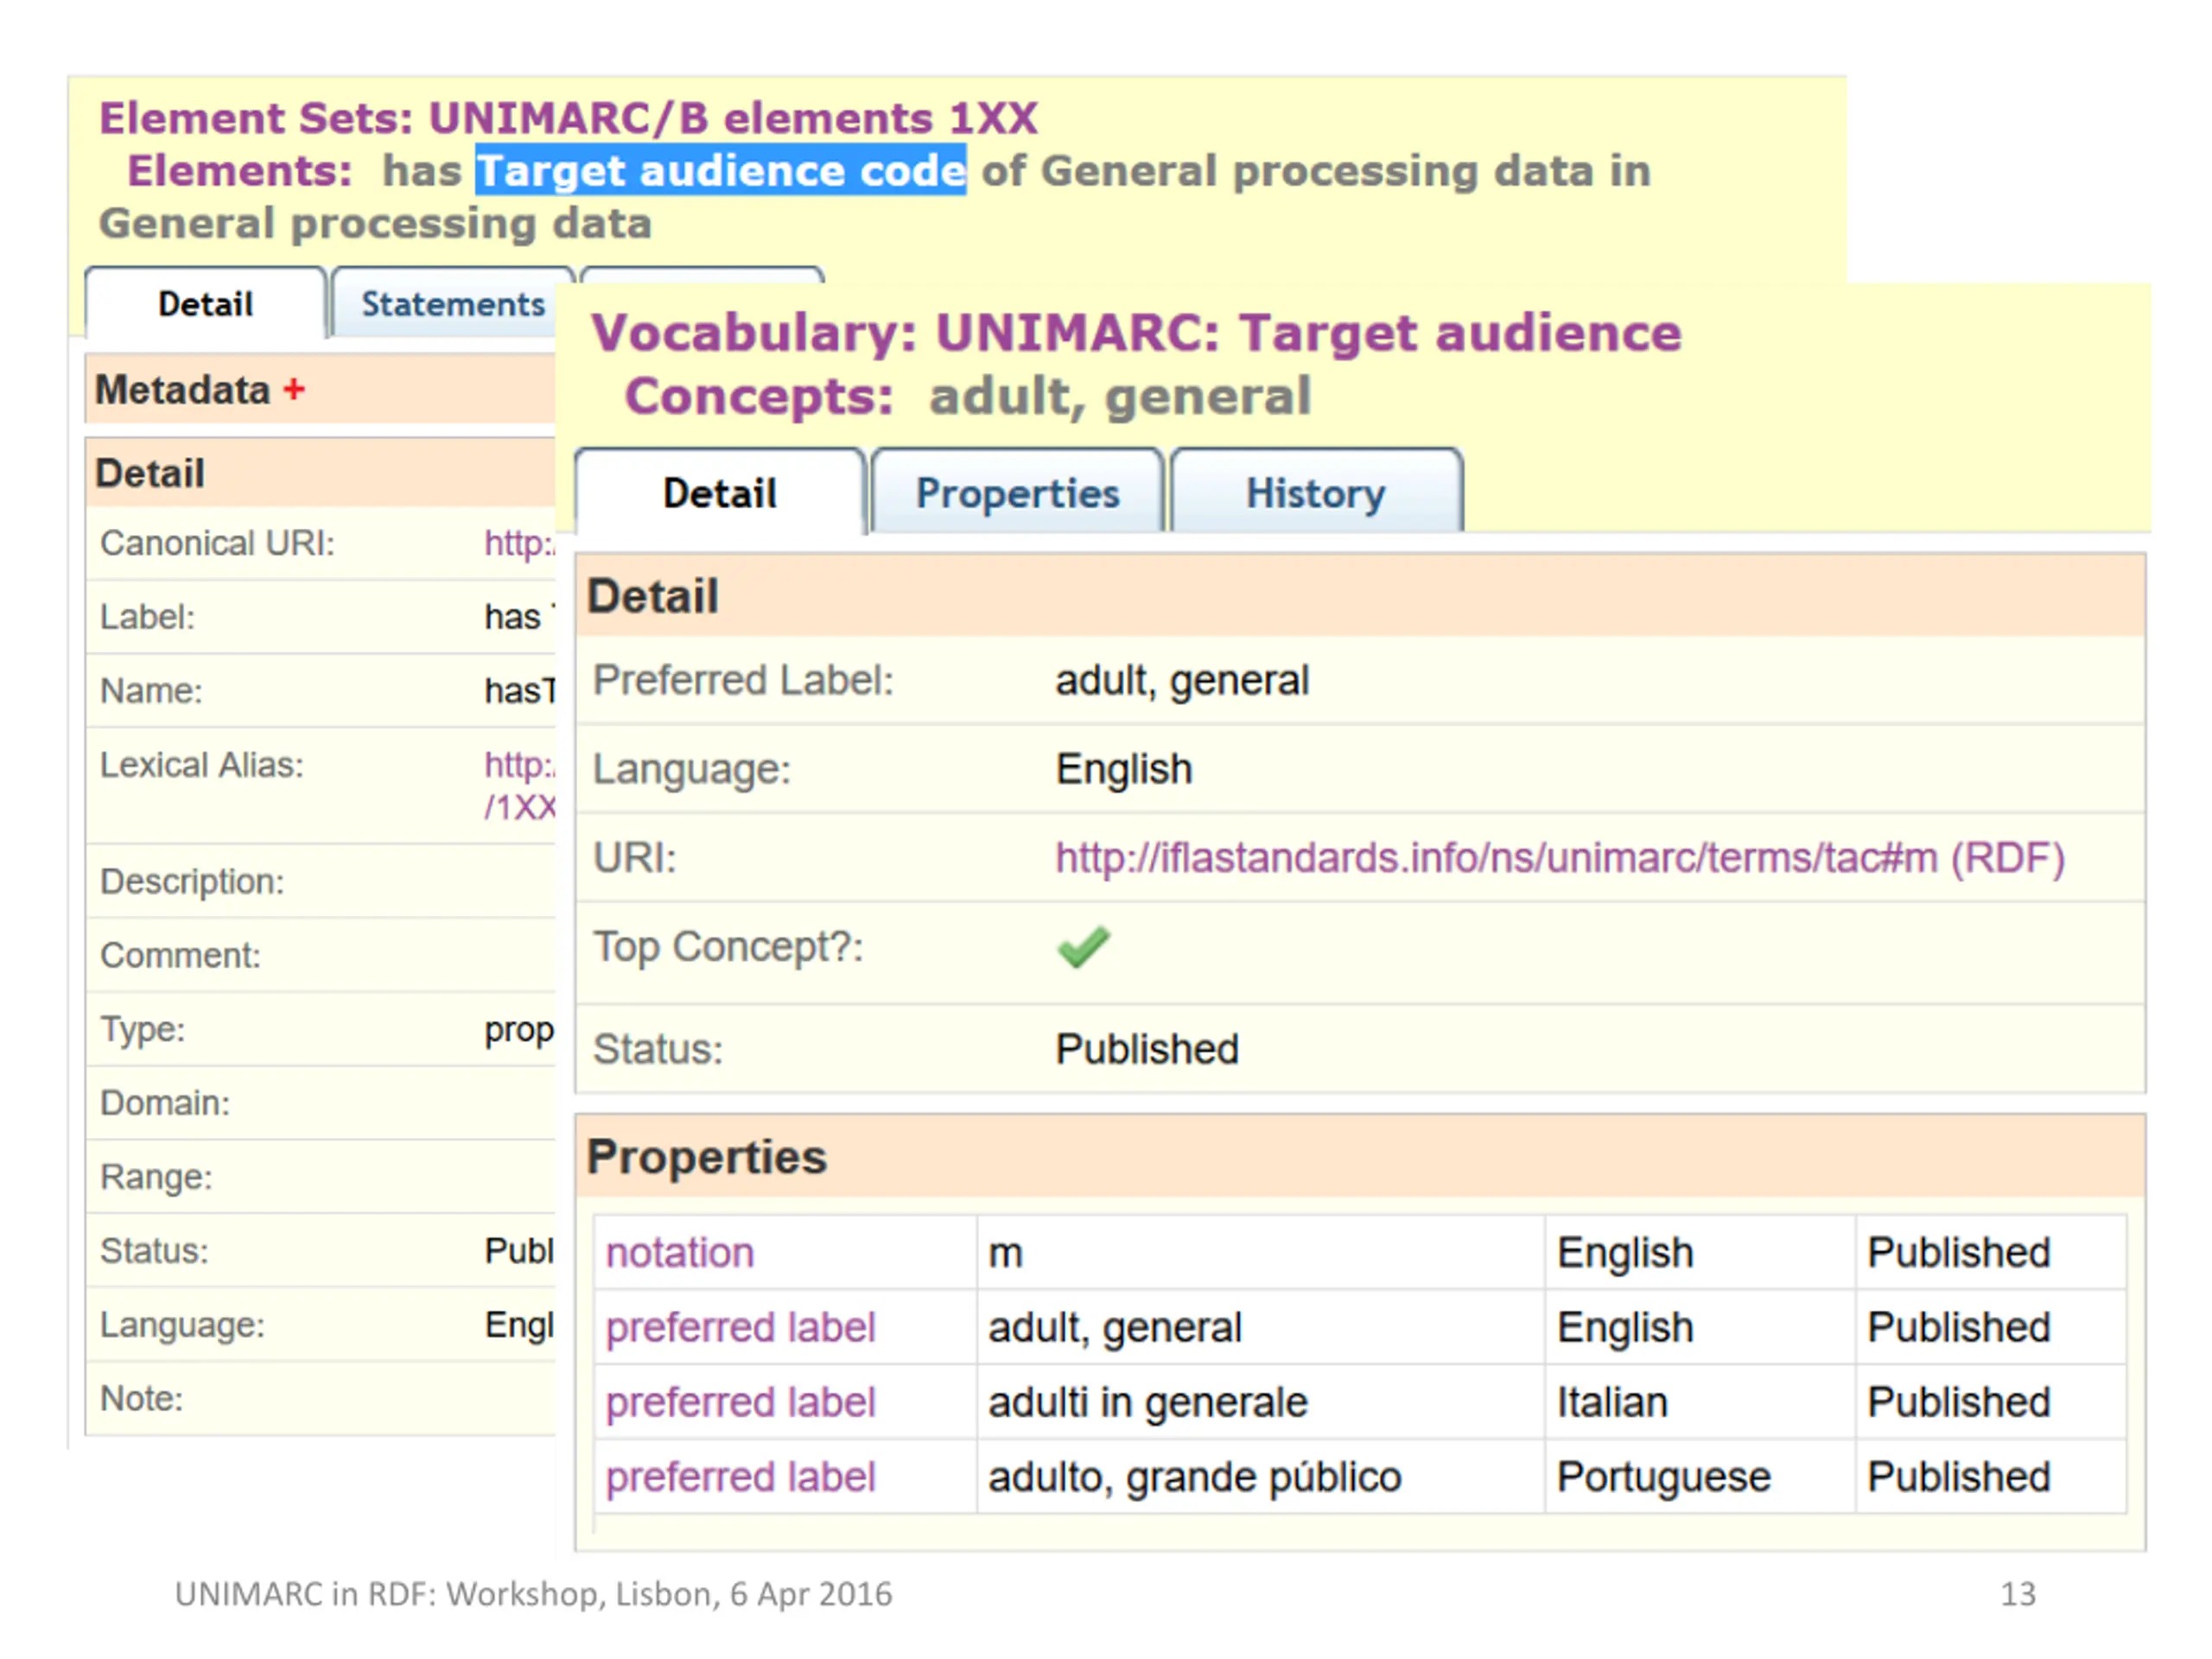Click the URI: field label
Screen dimensions: 2212x1659
[x=635, y=858]
